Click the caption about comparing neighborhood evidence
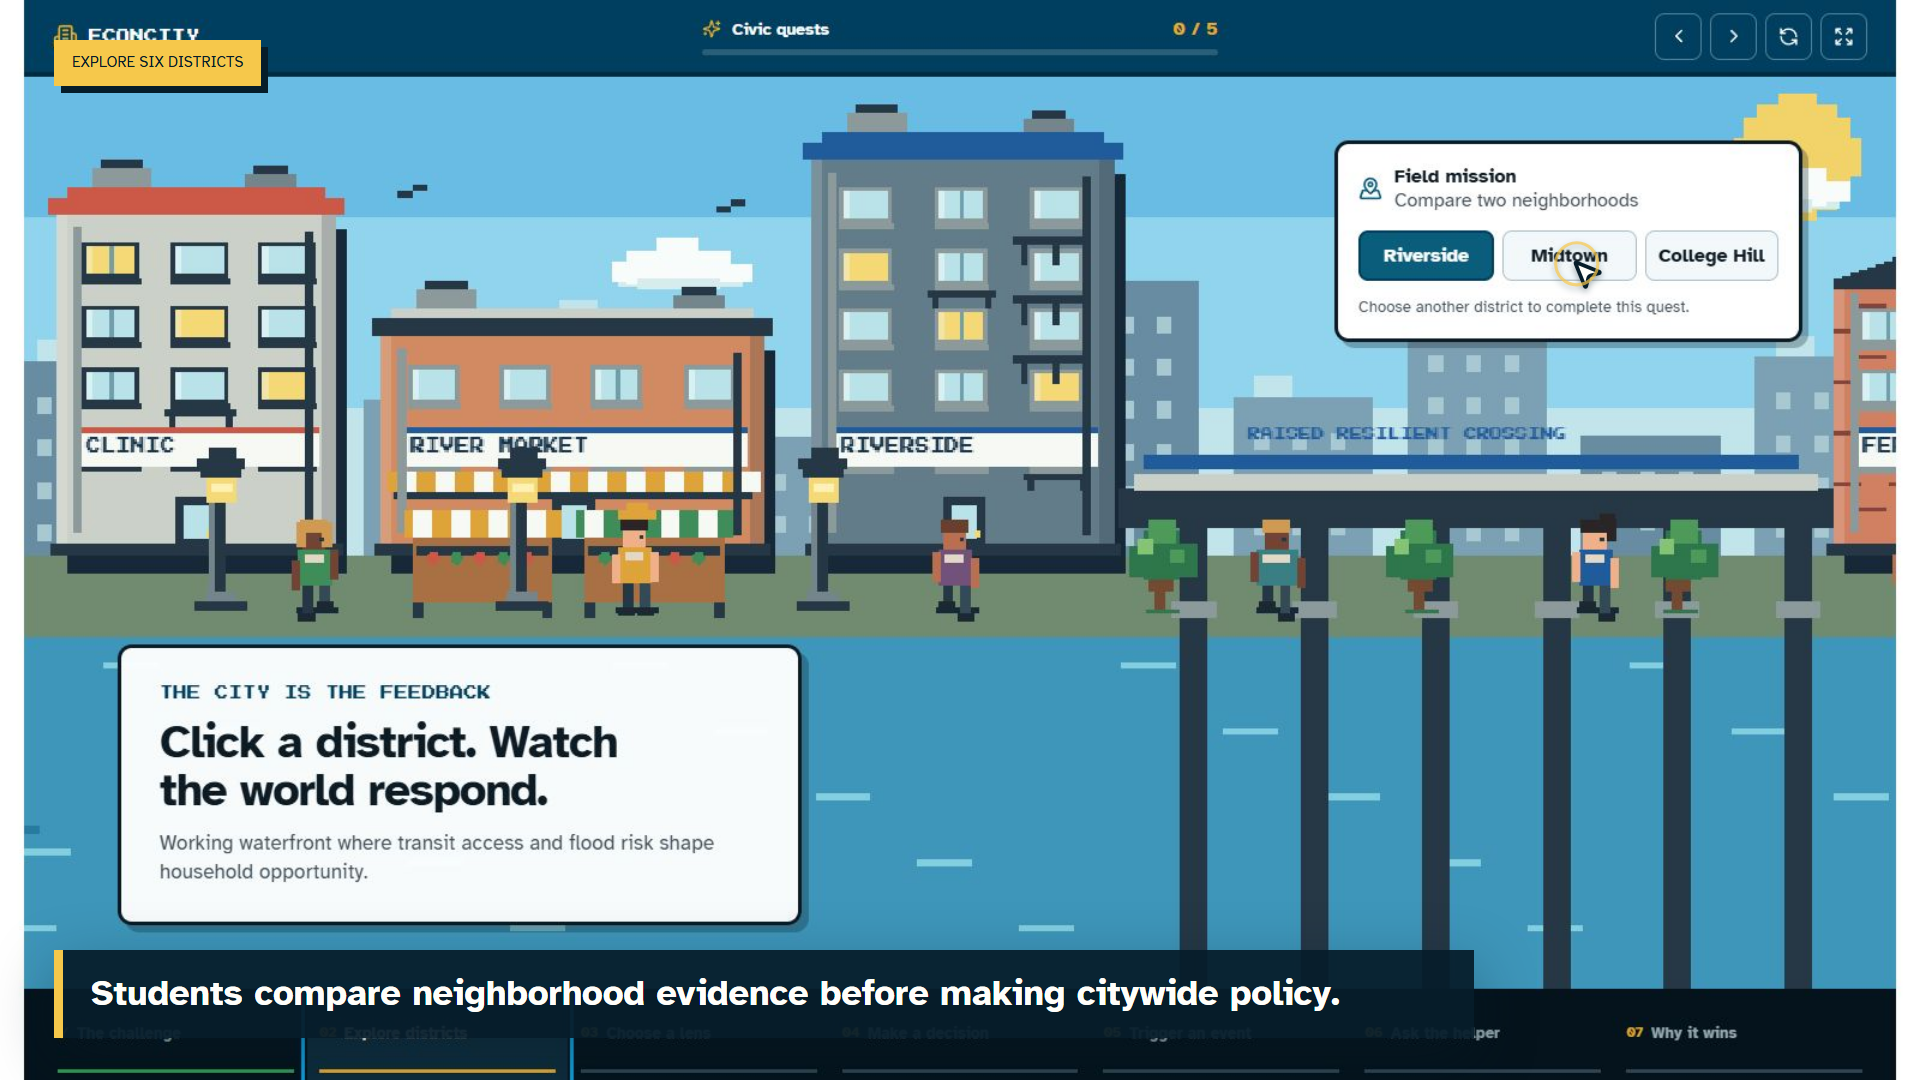1920x1080 pixels. click(715, 993)
